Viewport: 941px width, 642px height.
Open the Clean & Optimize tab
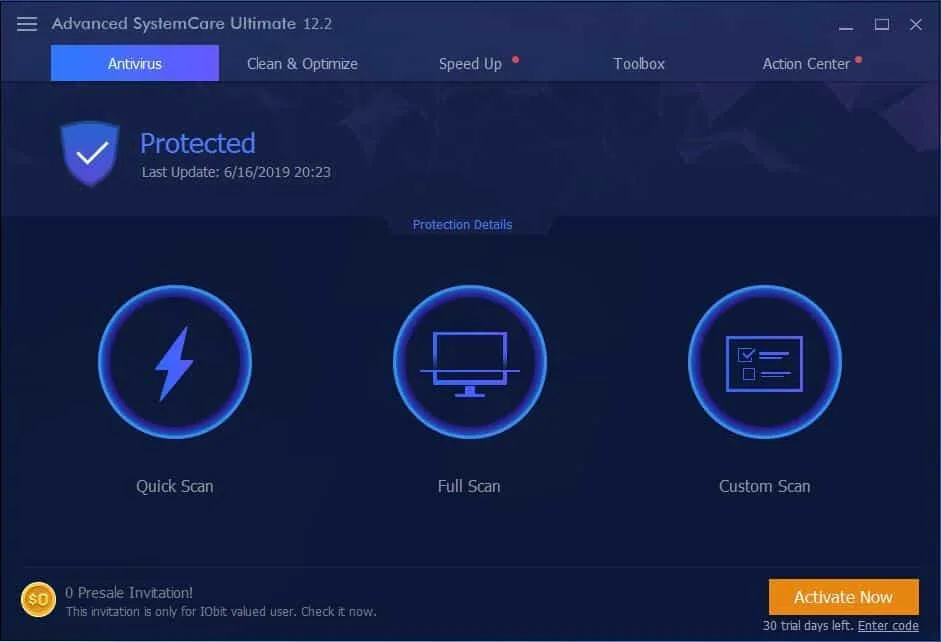[302, 64]
